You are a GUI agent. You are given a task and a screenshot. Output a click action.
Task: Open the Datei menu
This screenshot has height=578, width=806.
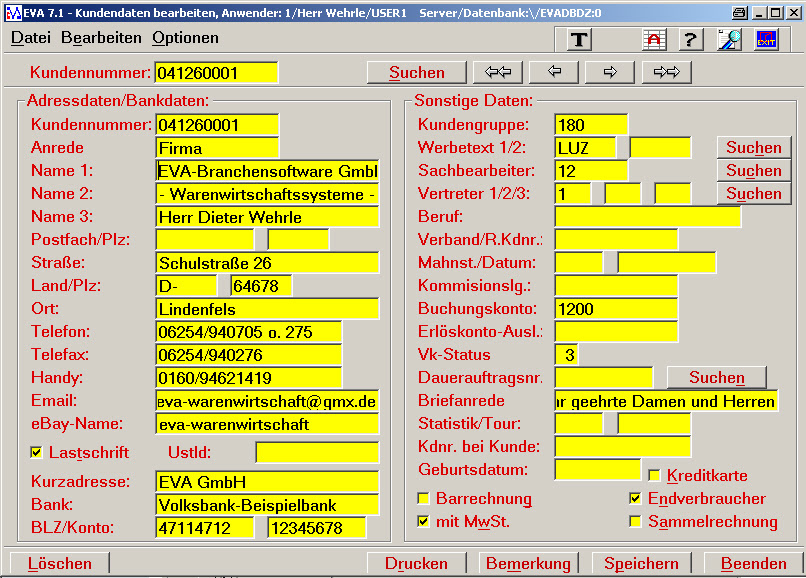coord(31,38)
